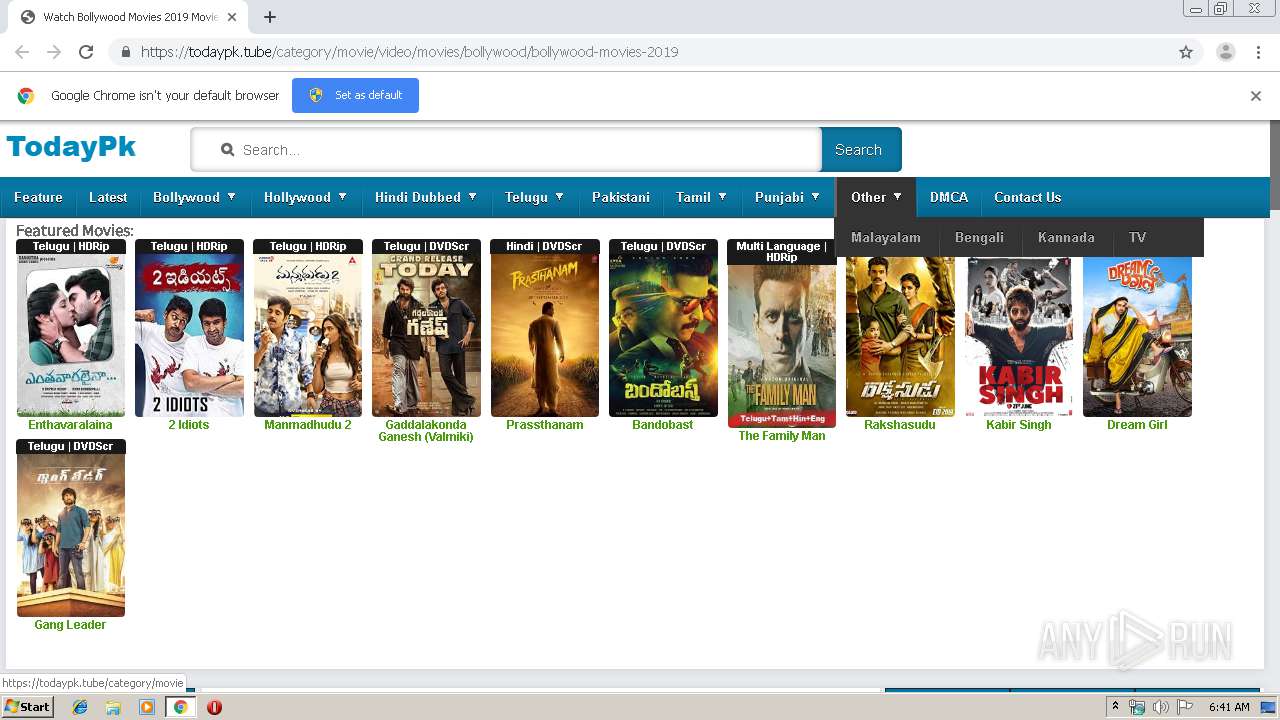Expand the Punjabi dropdown
This screenshot has height=720, width=1280.
point(787,197)
